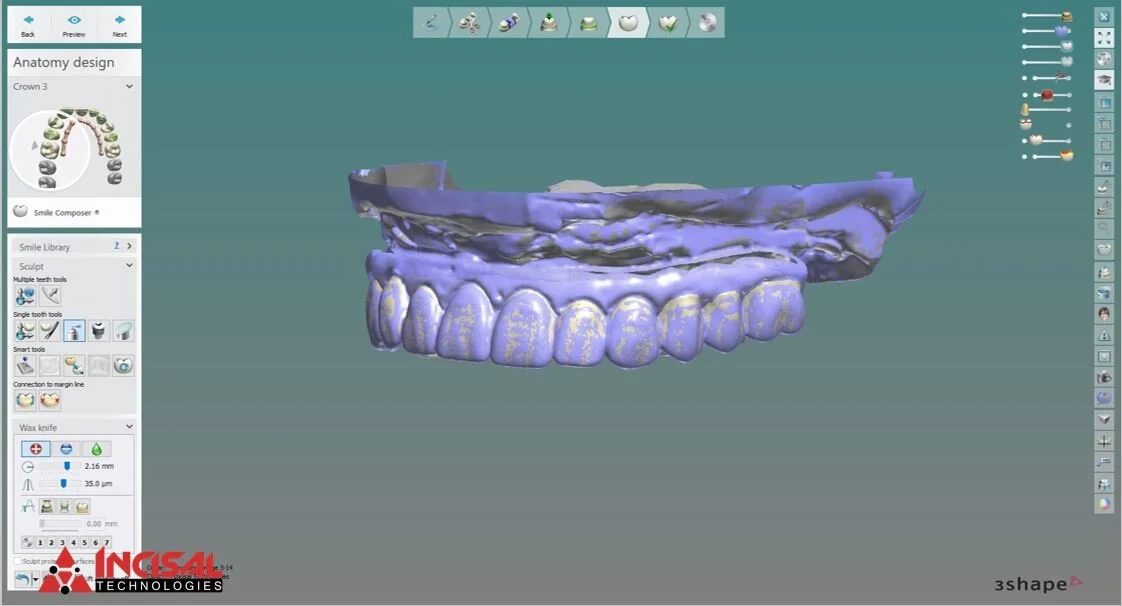This screenshot has width=1122, height=606.
Task: Select the first Connection to margin line tool
Action: [24, 399]
